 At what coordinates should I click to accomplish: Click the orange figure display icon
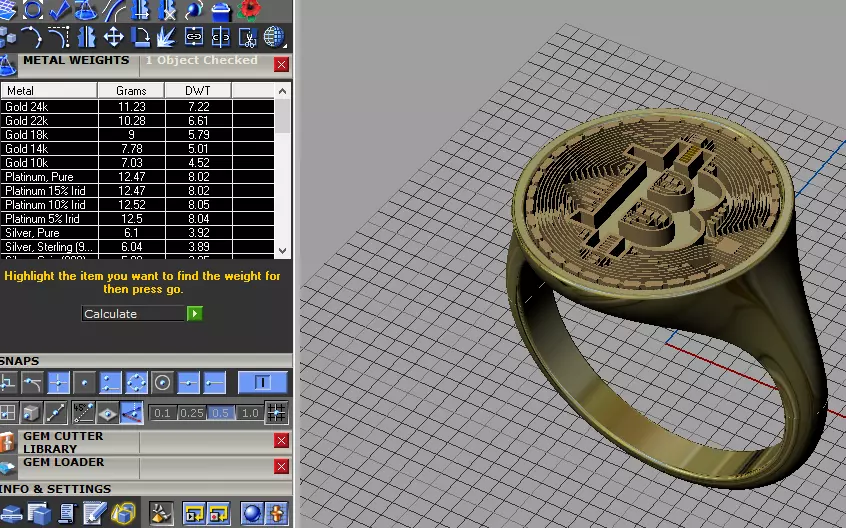(x=277, y=513)
